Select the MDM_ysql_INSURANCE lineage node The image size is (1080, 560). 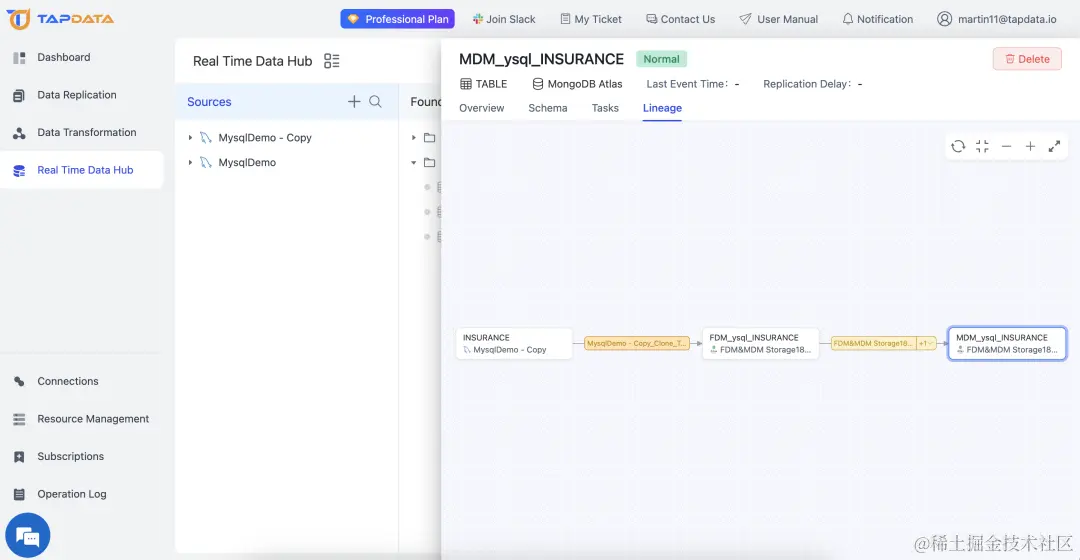coord(1007,343)
